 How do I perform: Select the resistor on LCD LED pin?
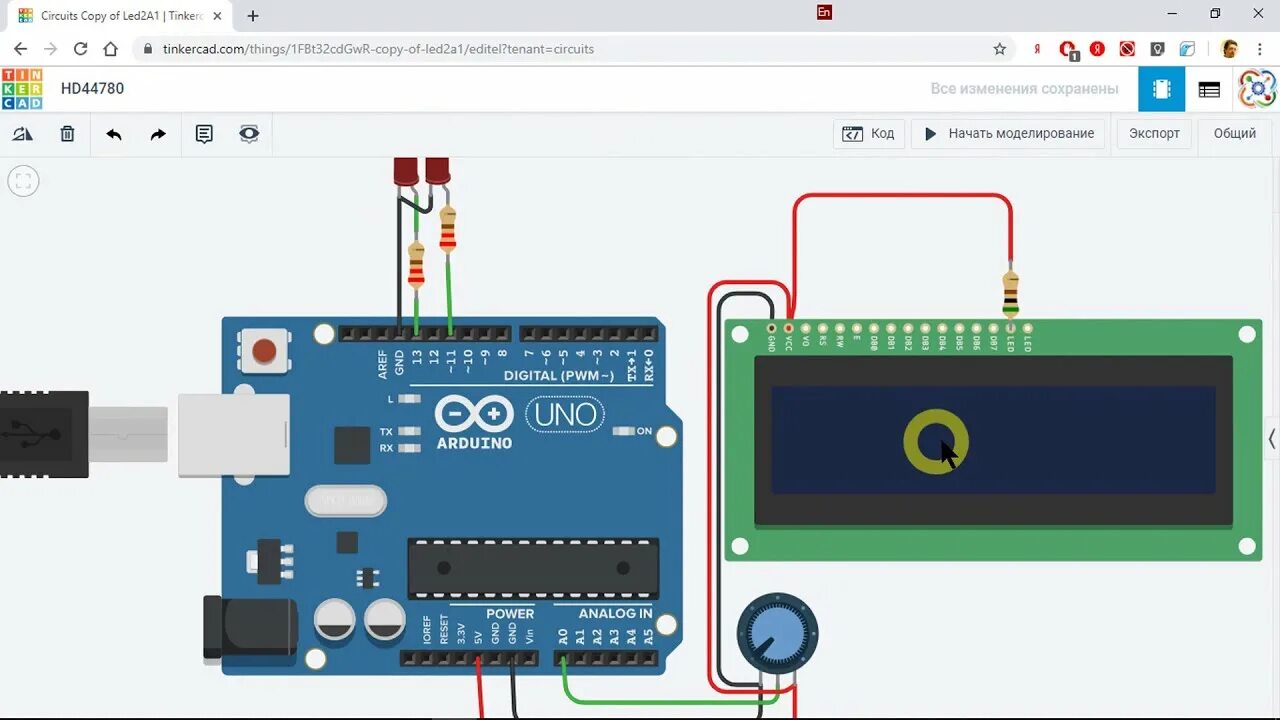(x=1011, y=294)
